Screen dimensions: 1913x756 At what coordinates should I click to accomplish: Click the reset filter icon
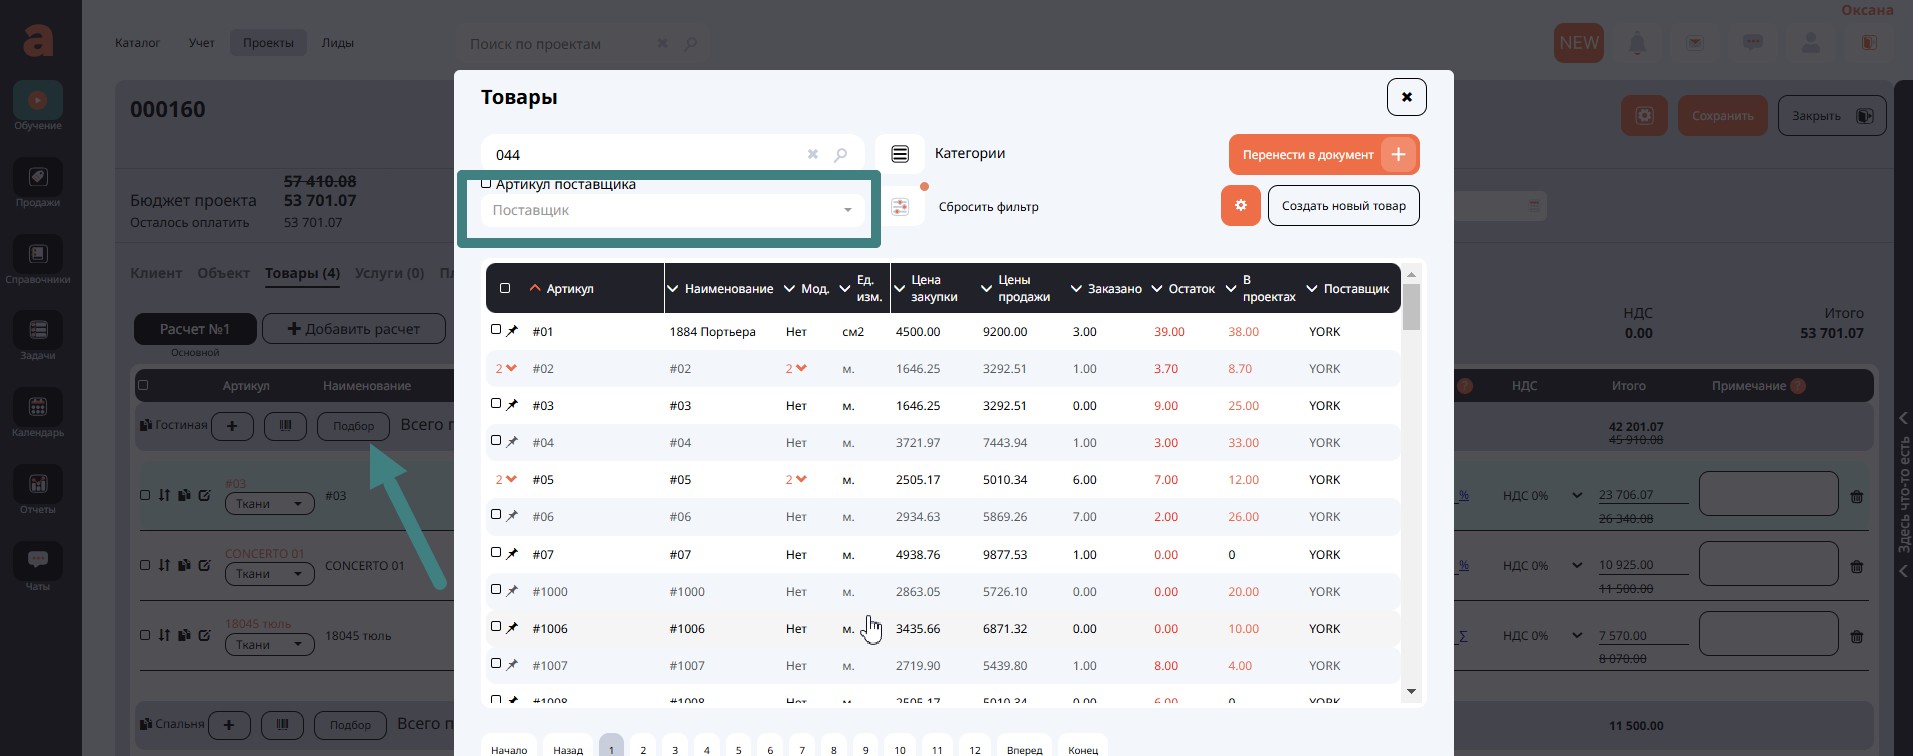tap(900, 207)
